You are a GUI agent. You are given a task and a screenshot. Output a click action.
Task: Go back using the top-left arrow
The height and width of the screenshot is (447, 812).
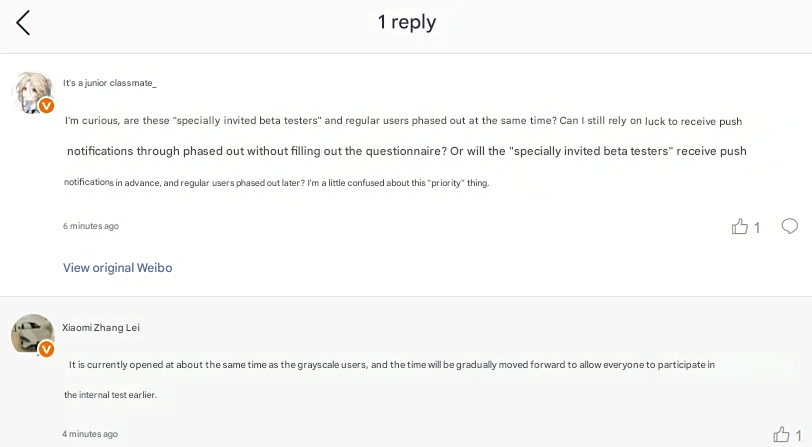tap(23, 23)
